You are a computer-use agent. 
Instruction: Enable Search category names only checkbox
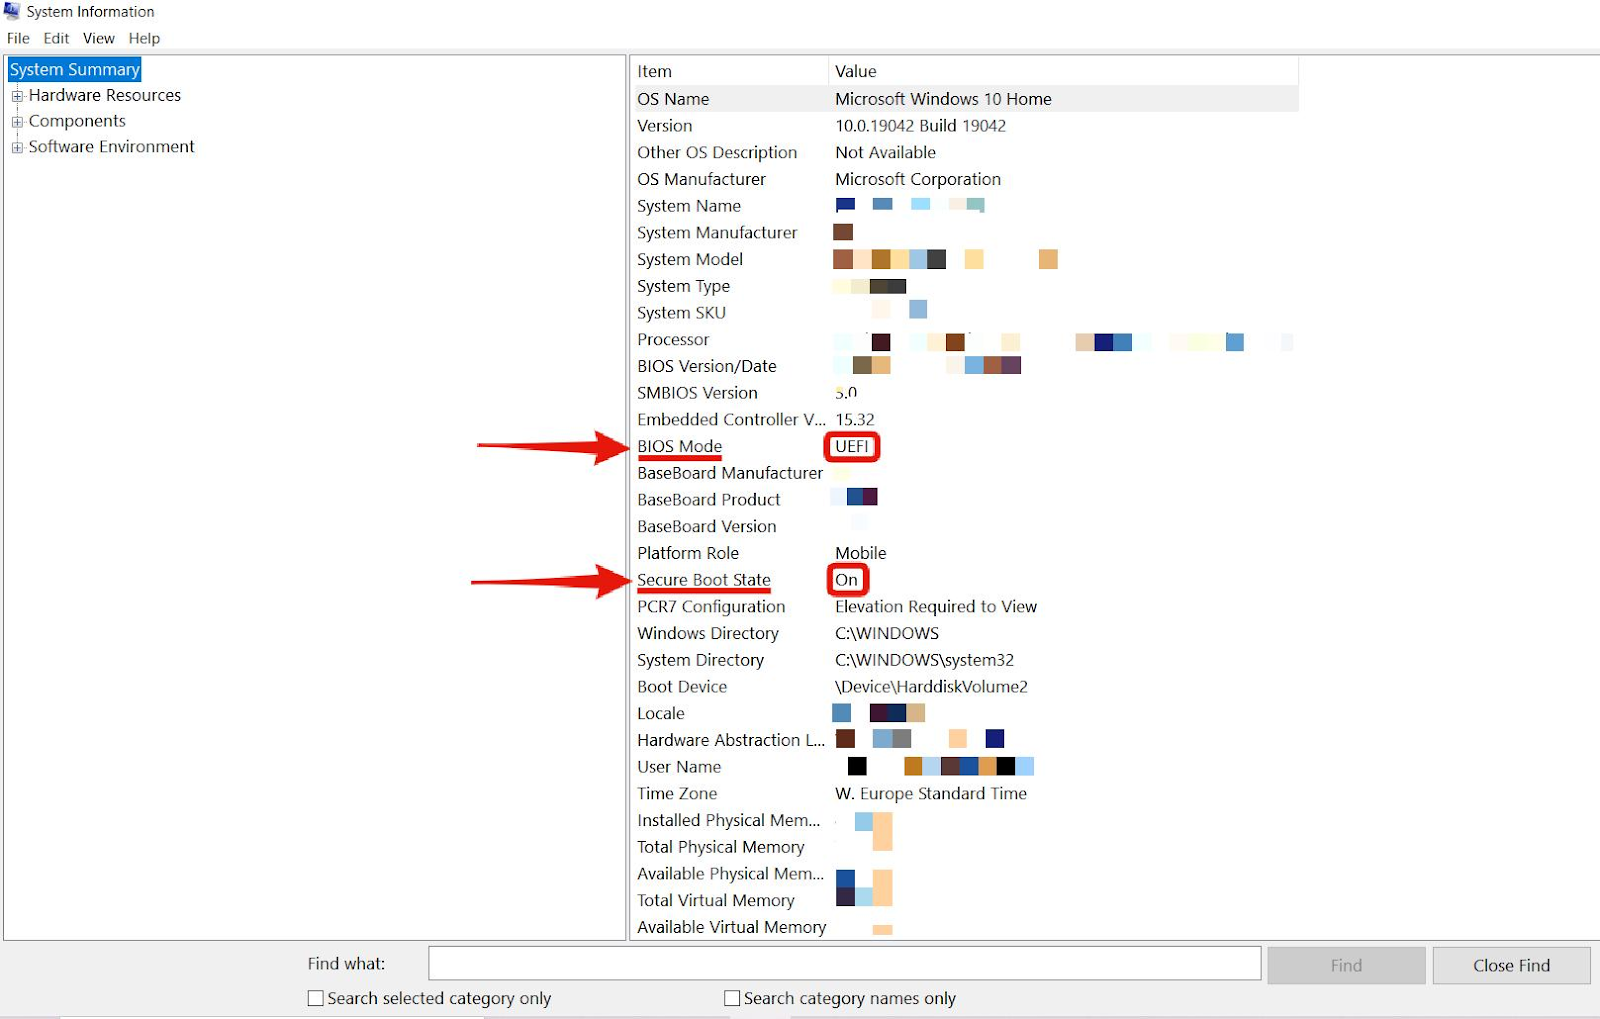click(x=732, y=998)
